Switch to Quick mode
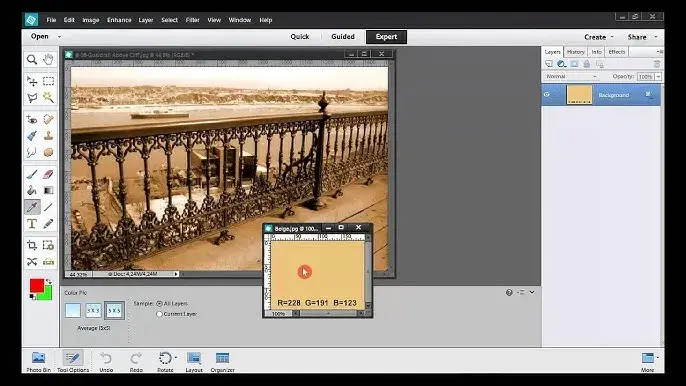The width and height of the screenshot is (686, 386). 300,37
